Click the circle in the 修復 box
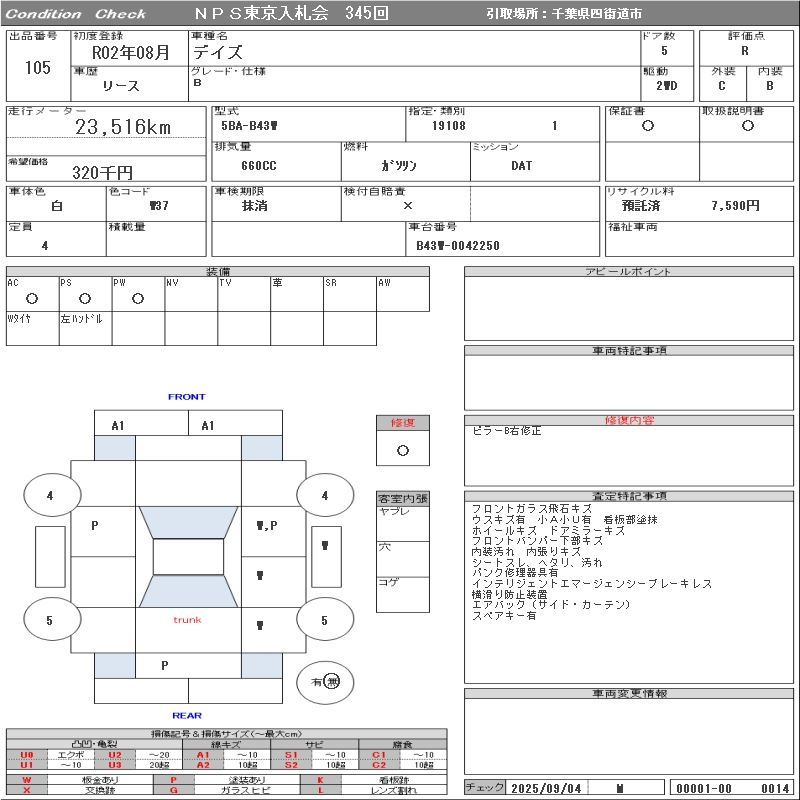The image size is (800, 800). 403,451
